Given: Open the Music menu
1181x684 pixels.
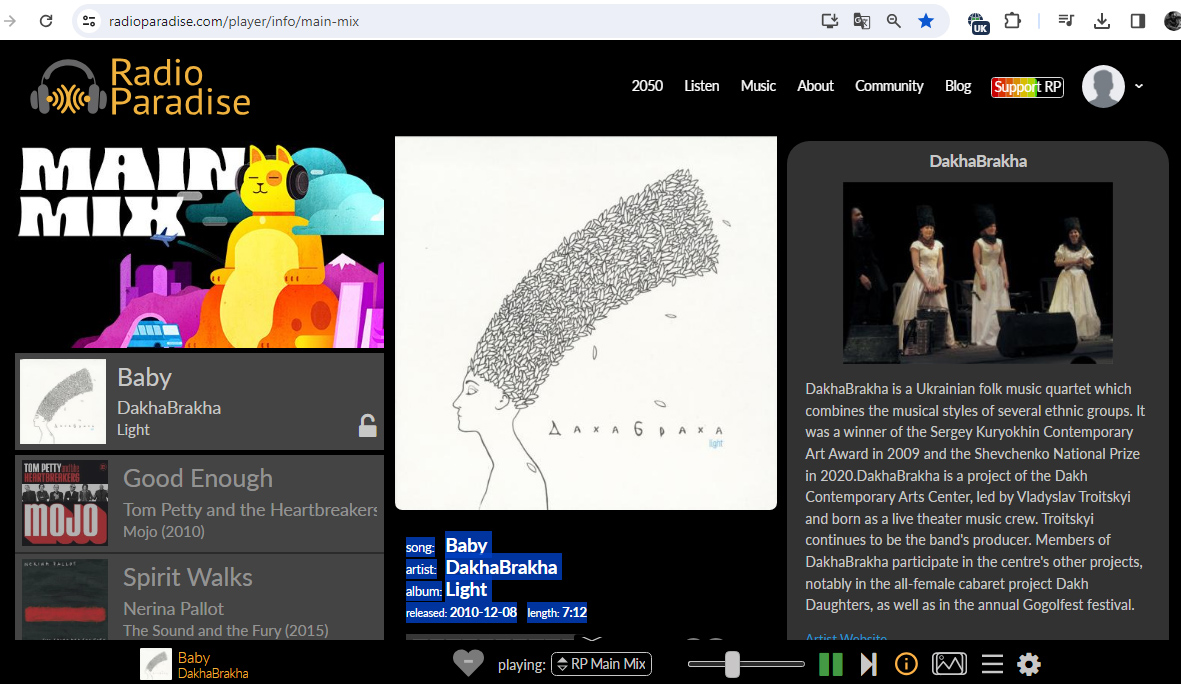Looking at the screenshot, I should 758,86.
